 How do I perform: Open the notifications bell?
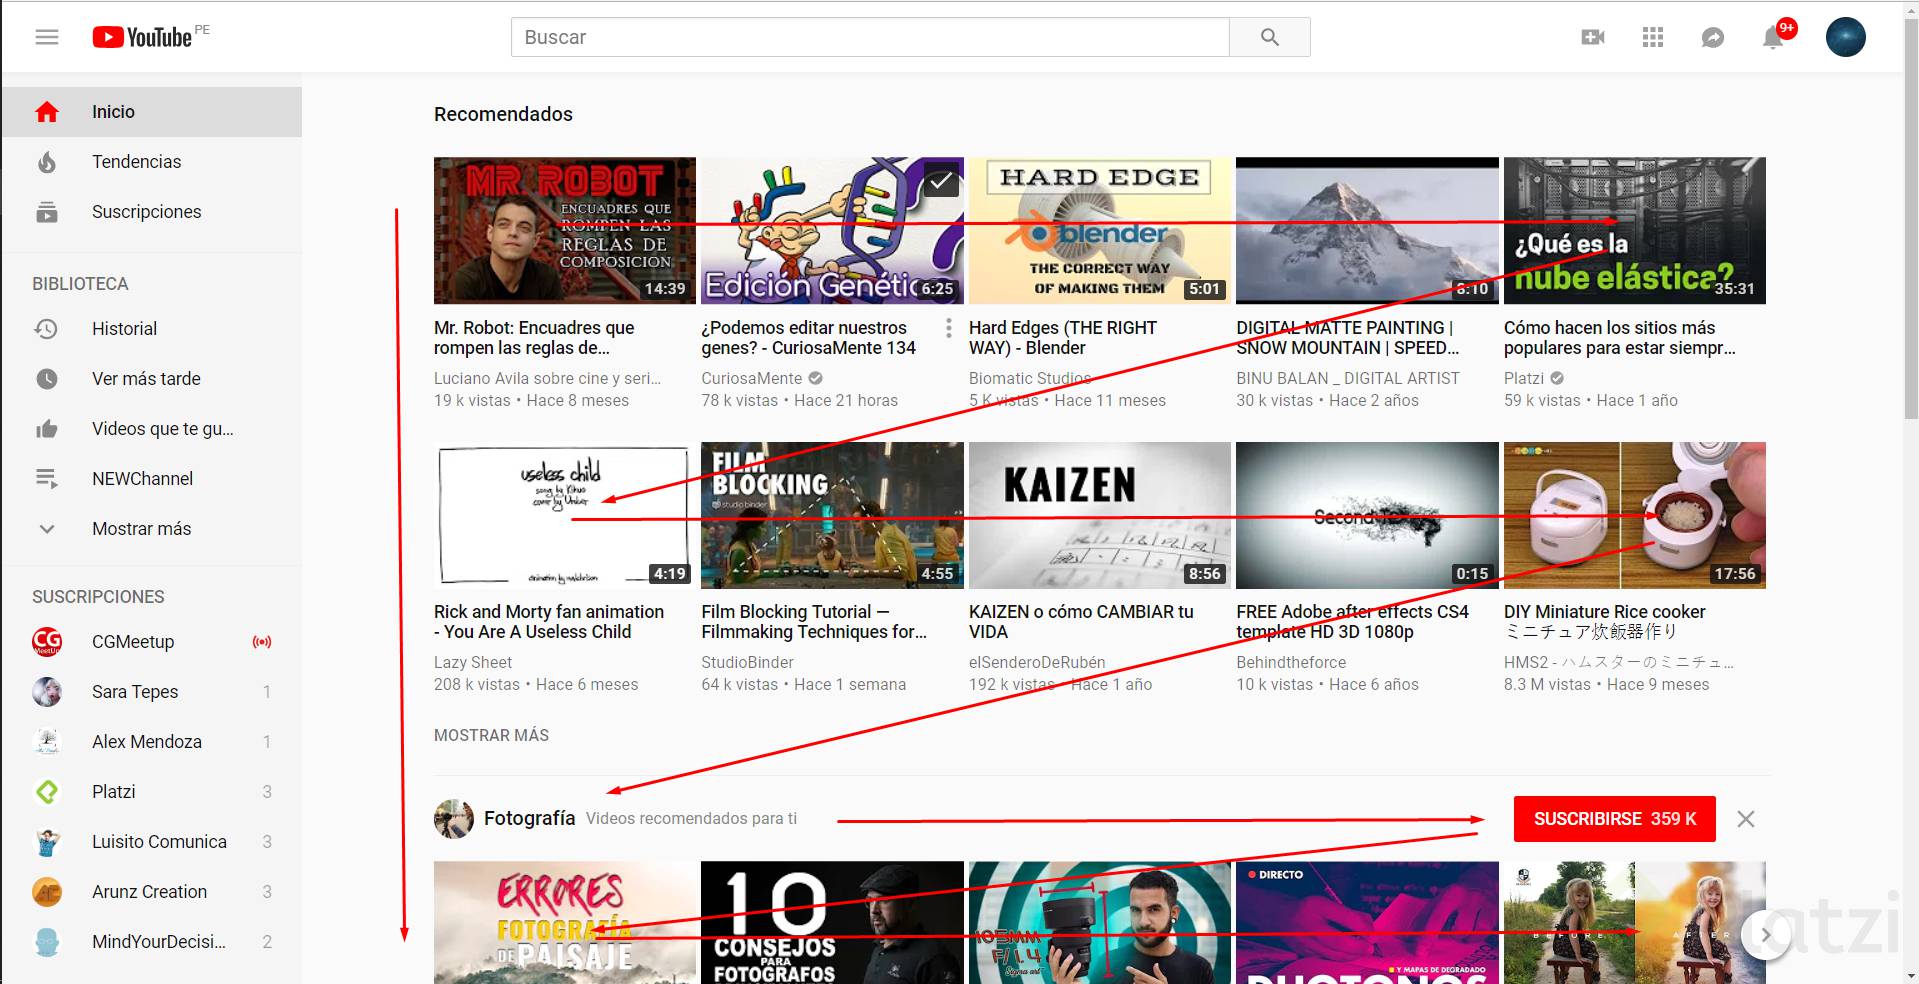click(x=1773, y=37)
